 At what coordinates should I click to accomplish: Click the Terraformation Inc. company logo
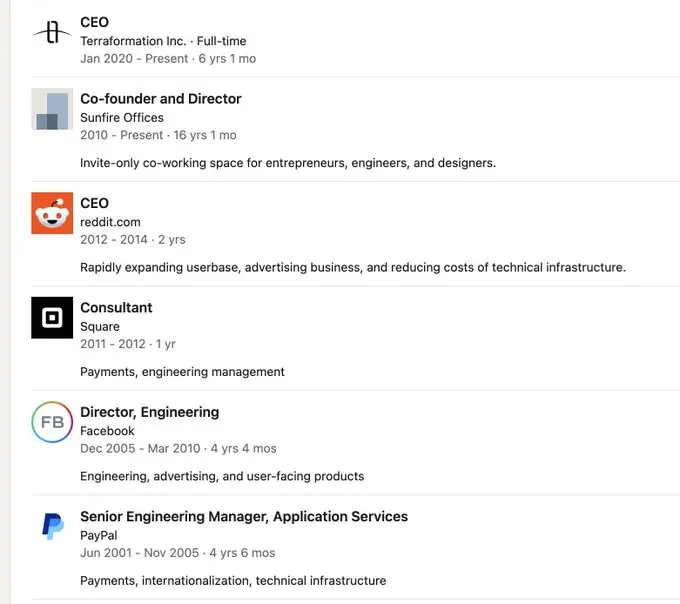click(52, 33)
